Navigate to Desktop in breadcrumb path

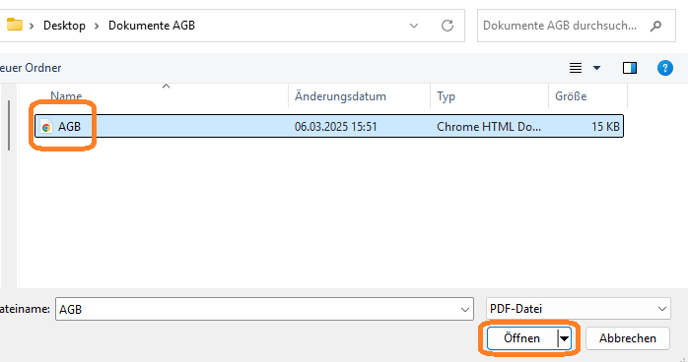coord(64,25)
